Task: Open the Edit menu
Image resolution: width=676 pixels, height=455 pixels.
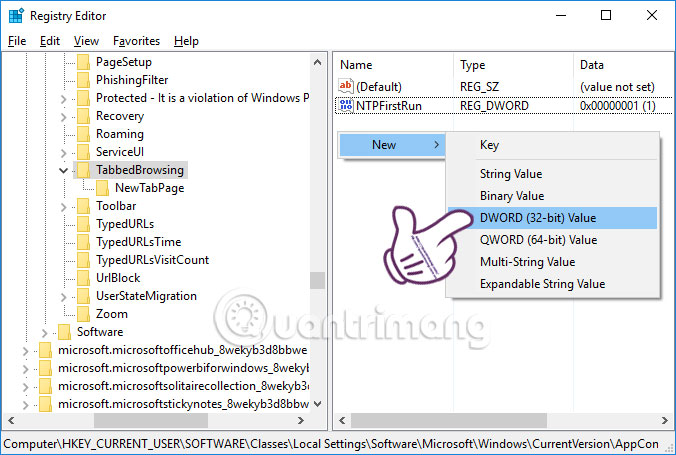Action: 50,41
